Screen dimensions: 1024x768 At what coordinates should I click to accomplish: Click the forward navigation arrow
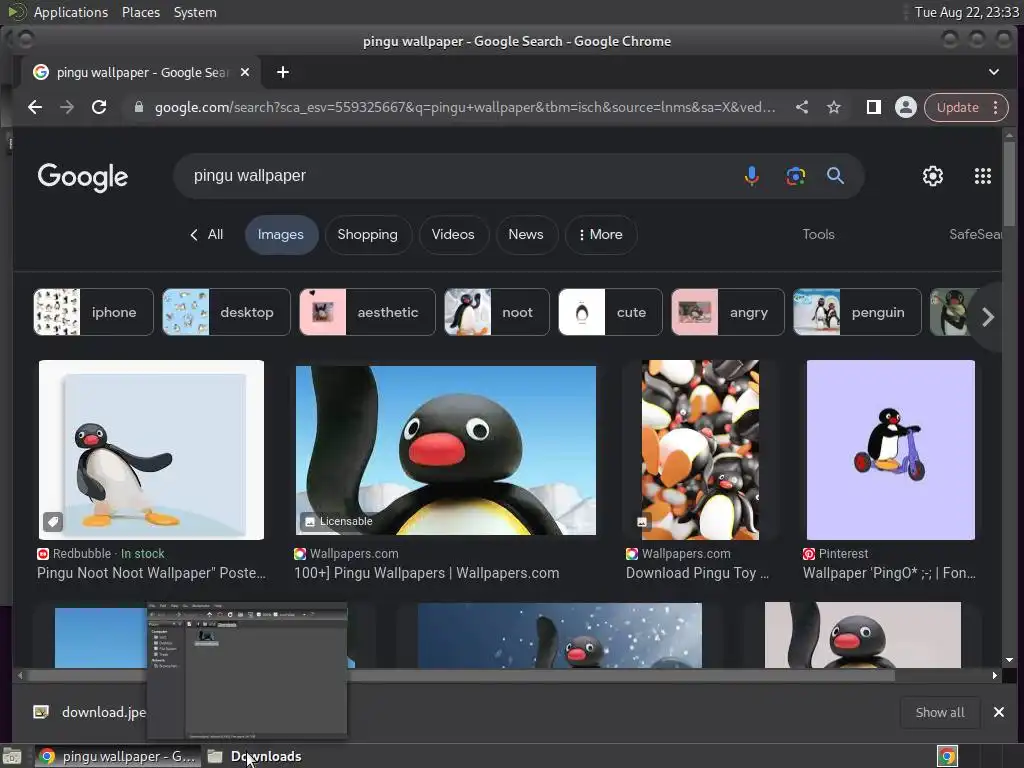point(67,107)
